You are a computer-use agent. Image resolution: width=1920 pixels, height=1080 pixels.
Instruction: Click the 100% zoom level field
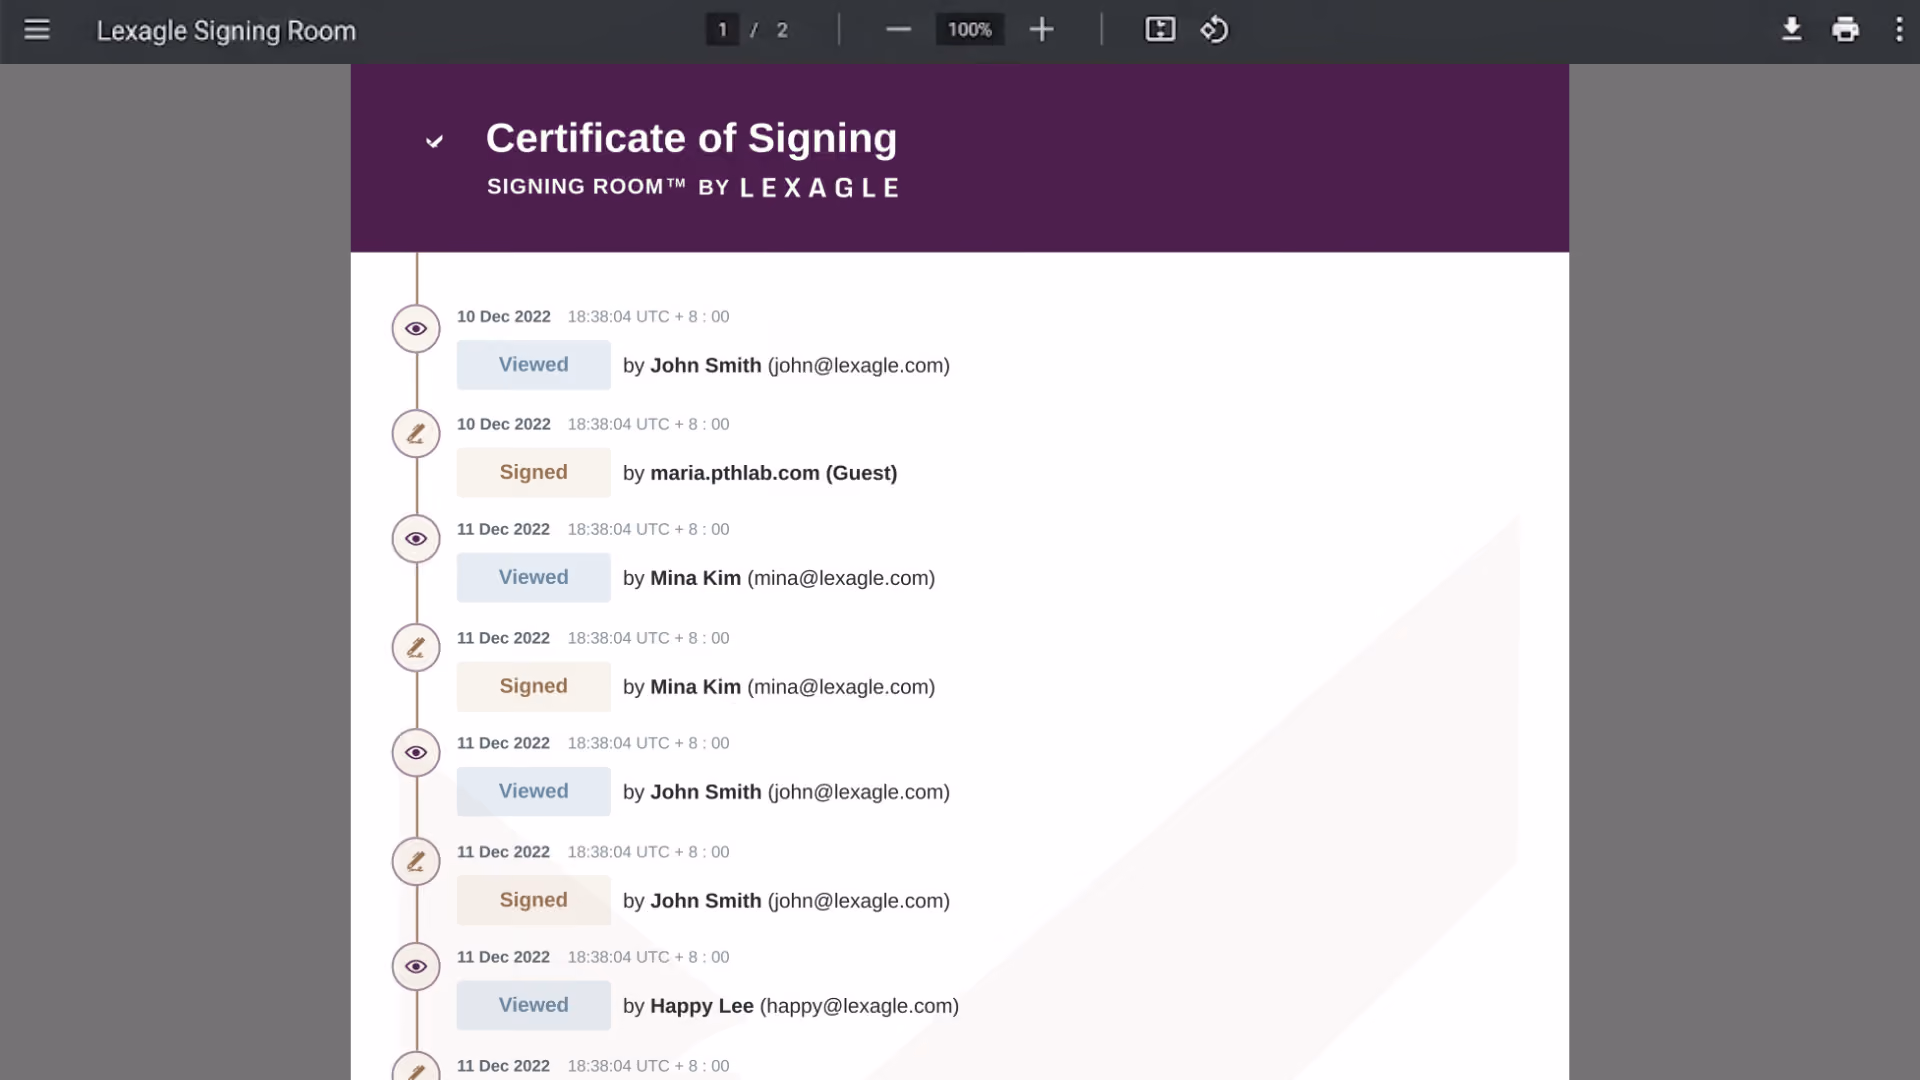pos(969,30)
